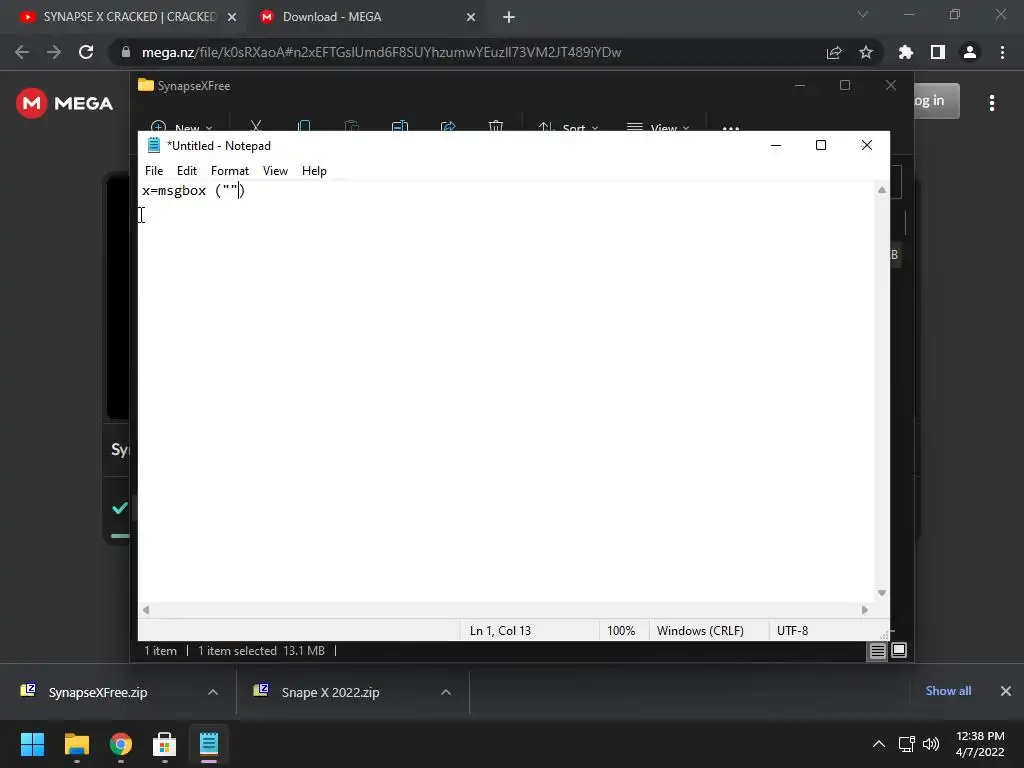
Task: Open Snape X 2022.zip from downloads bar
Action: (330, 692)
